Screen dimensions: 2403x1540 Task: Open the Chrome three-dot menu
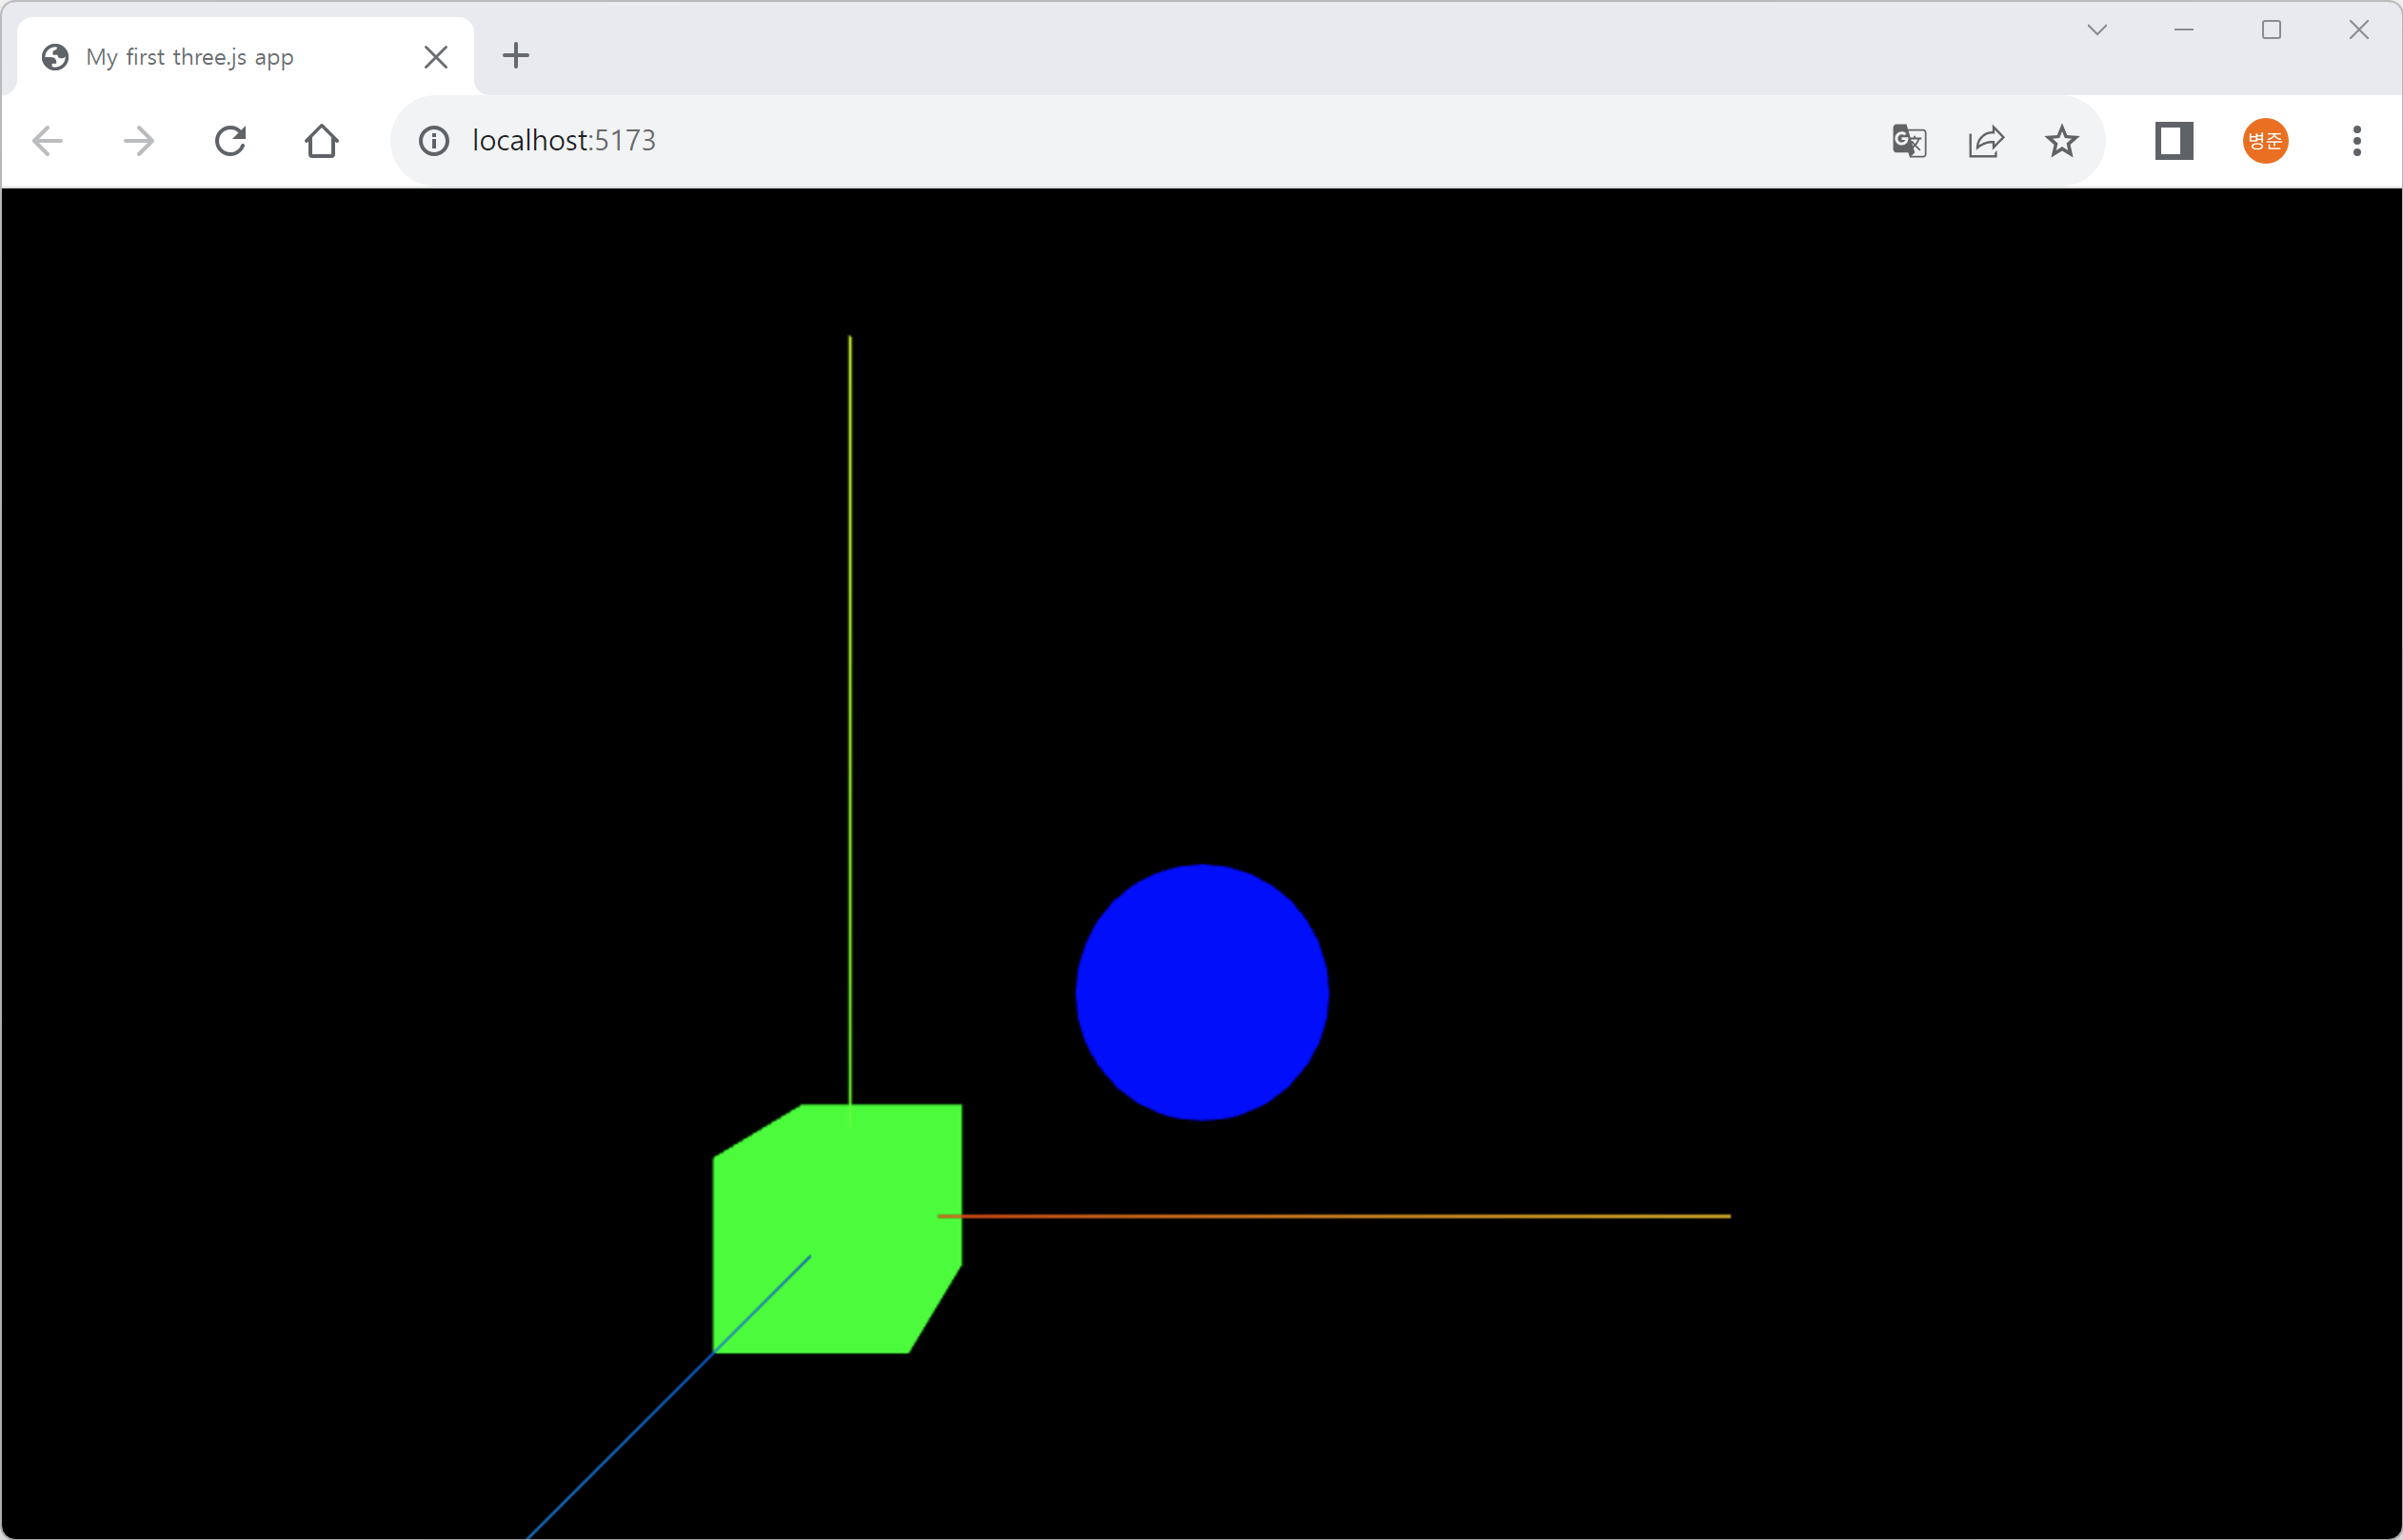(x=2357, y=141)
